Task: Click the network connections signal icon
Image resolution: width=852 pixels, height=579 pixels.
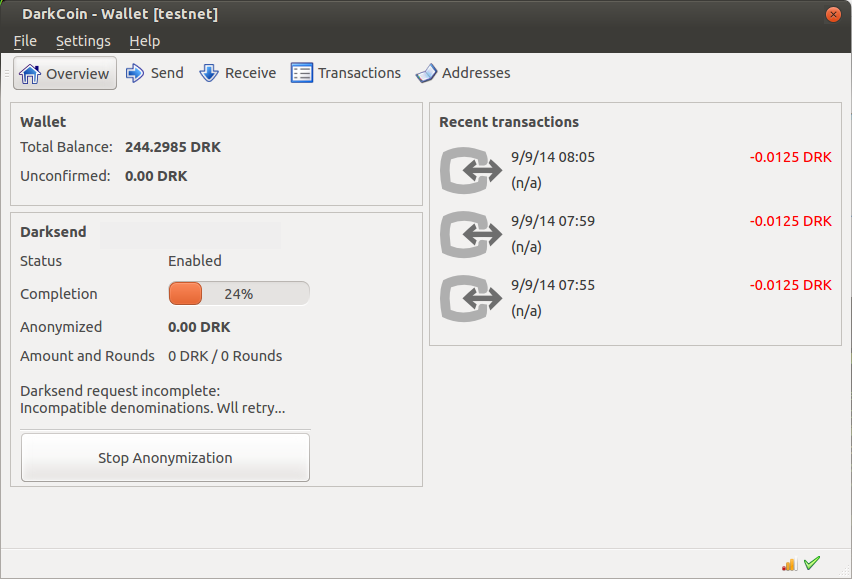Action: pos(790,564)
